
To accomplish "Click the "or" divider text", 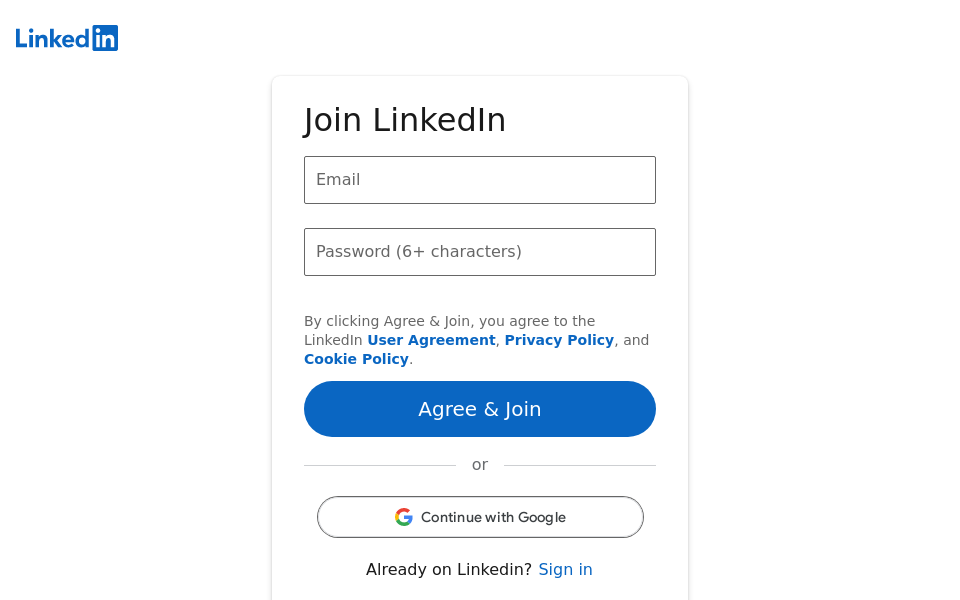I will point(480,465).
